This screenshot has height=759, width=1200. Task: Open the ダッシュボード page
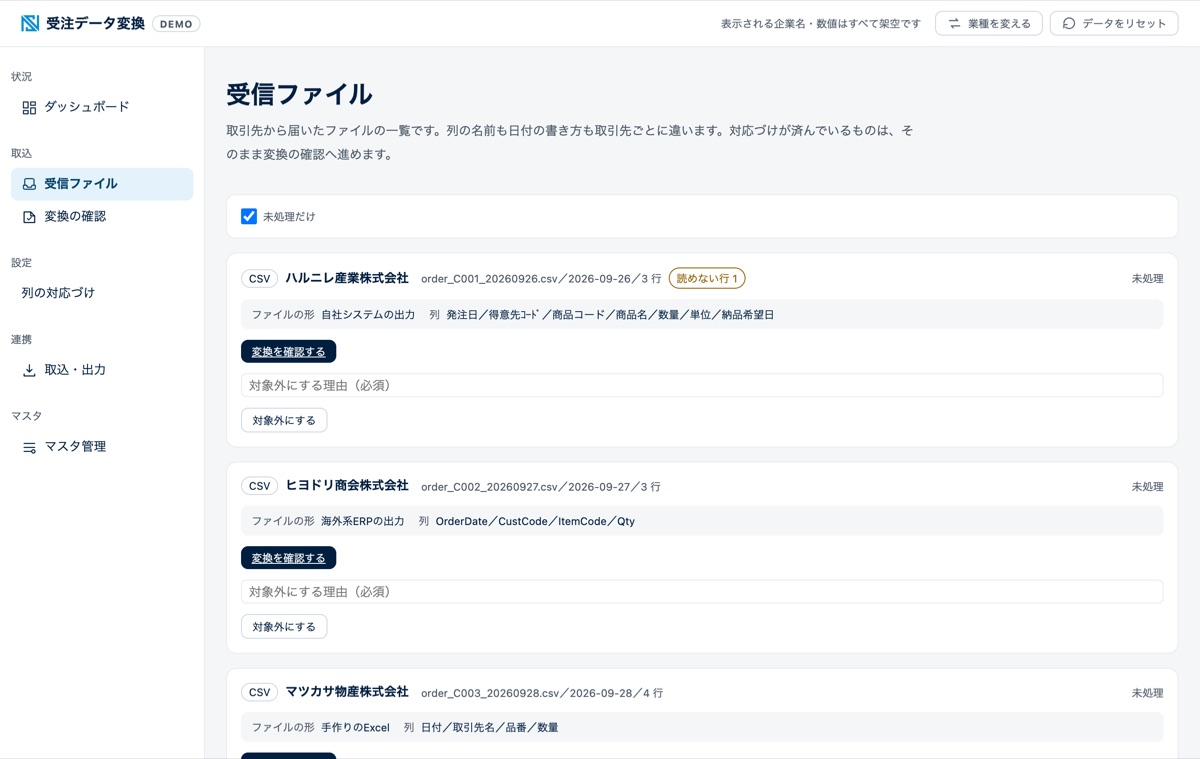click(x=102, y=107)
